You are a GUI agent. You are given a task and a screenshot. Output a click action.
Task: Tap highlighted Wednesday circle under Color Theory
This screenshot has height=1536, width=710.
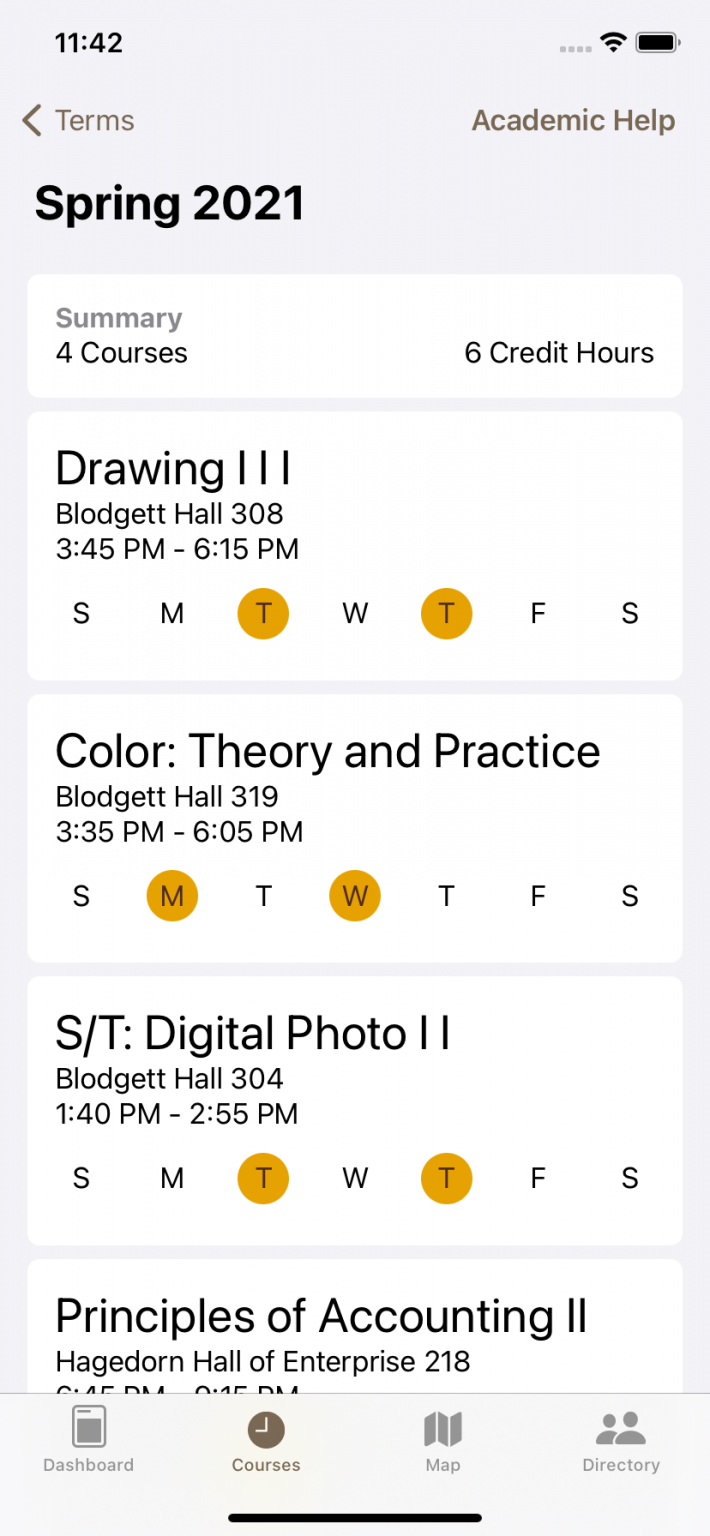point(355,896)
